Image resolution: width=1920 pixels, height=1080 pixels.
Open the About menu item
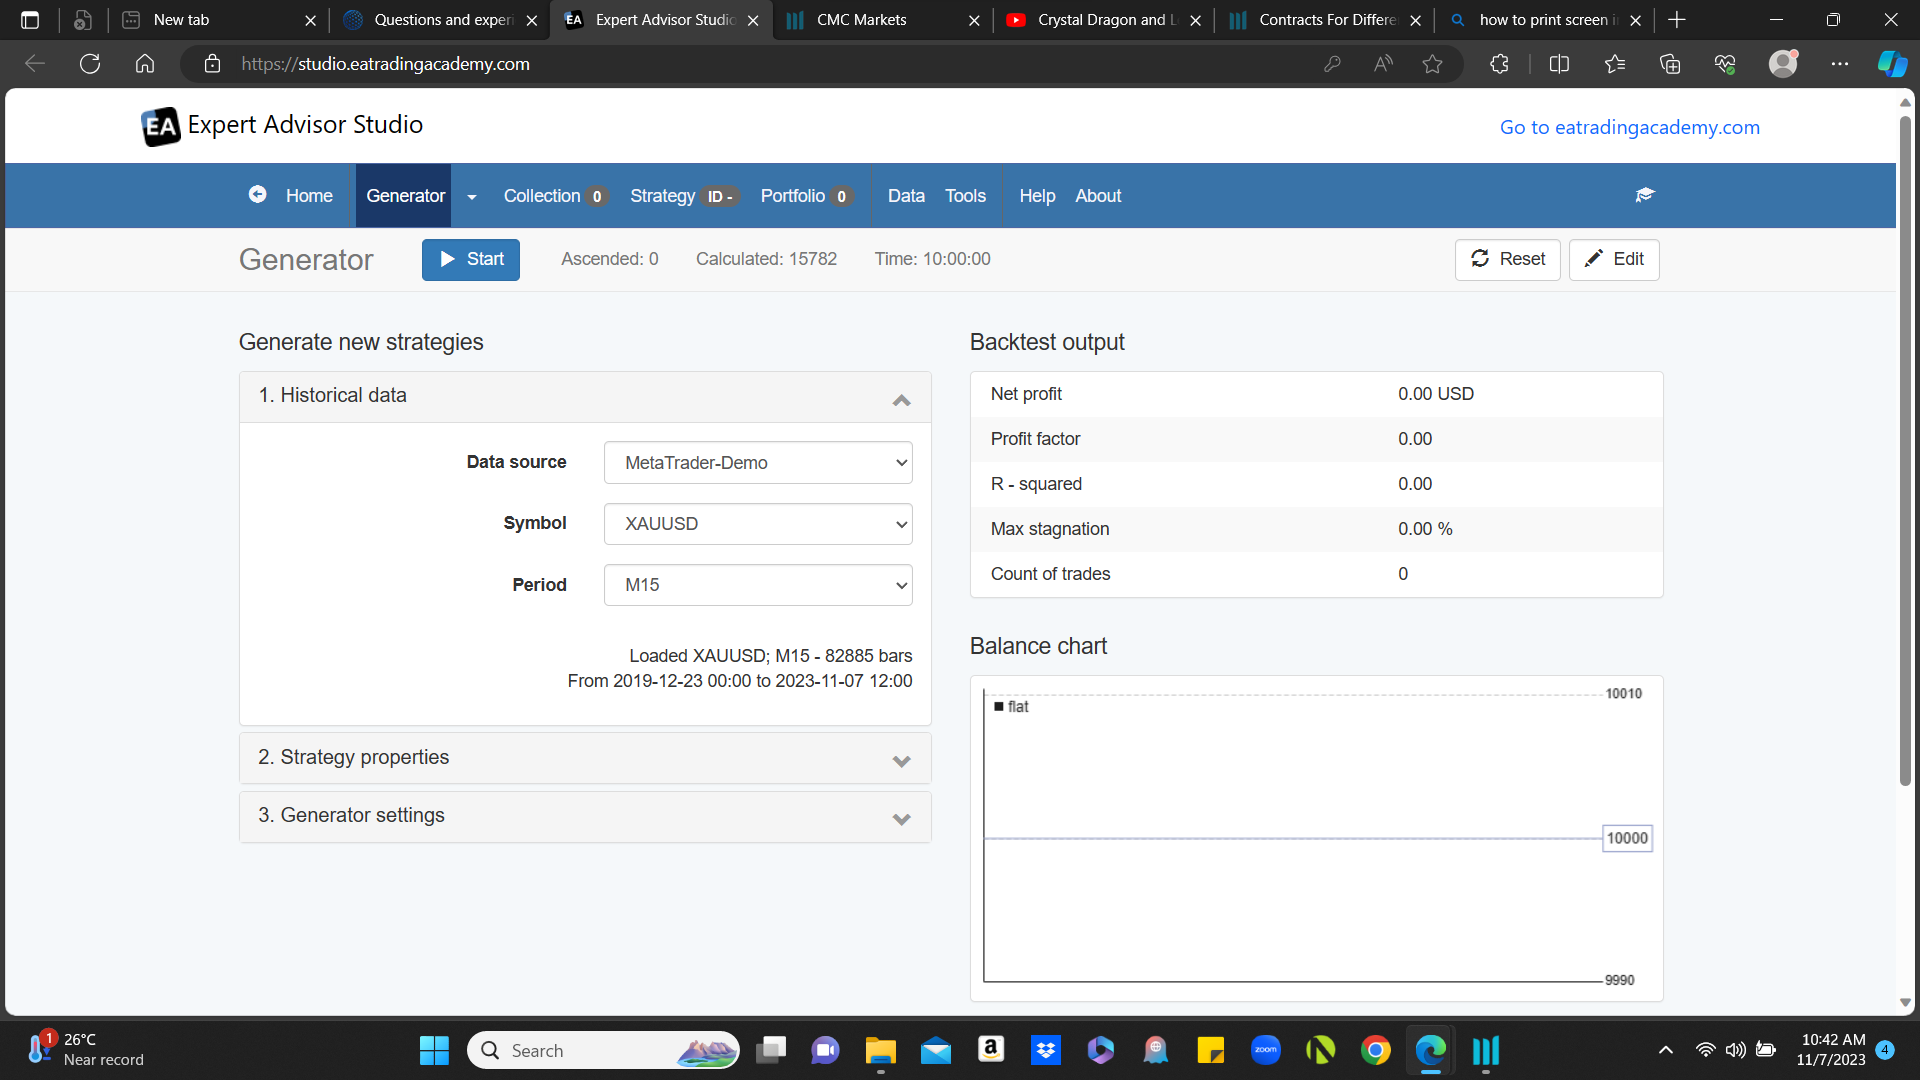point(1098,196)
